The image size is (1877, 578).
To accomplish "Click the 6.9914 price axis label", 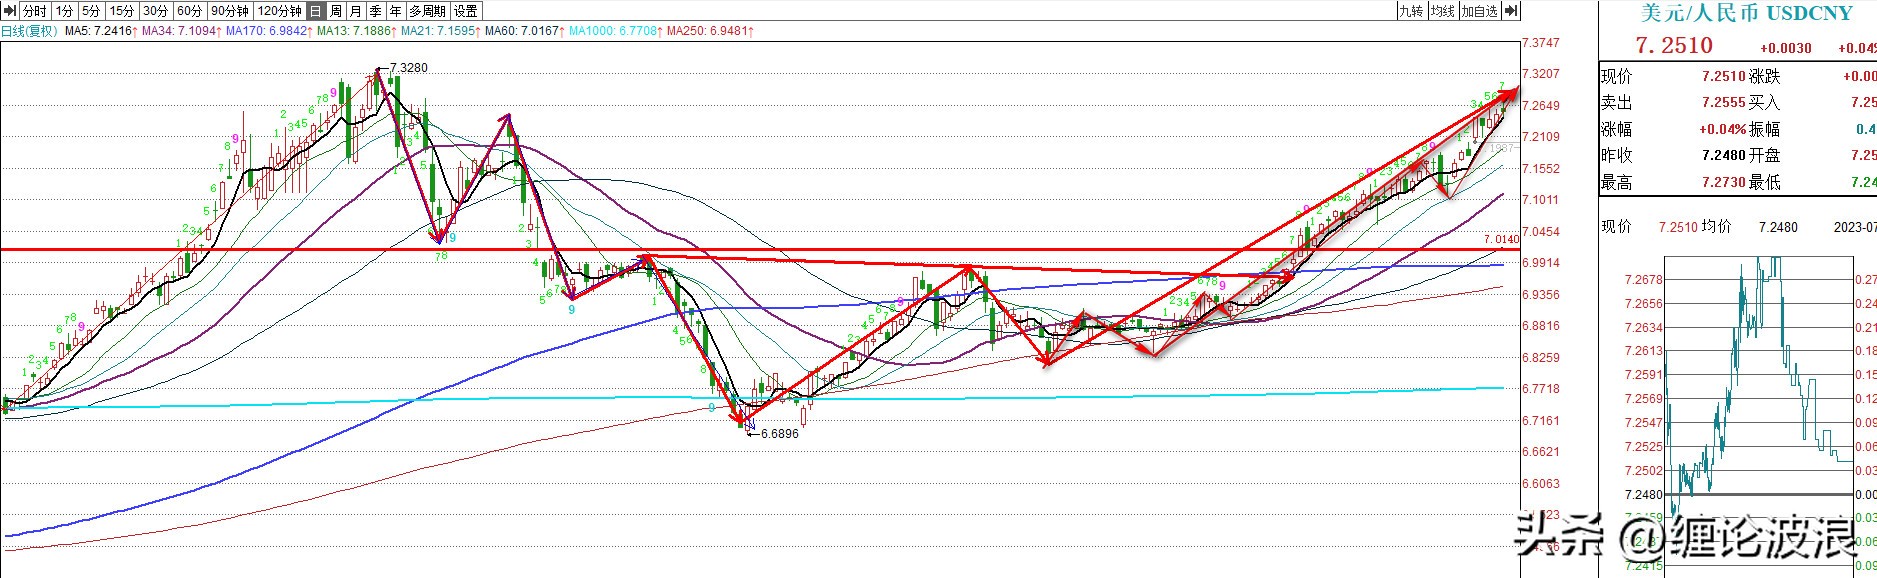I will tap(1541, 263).
